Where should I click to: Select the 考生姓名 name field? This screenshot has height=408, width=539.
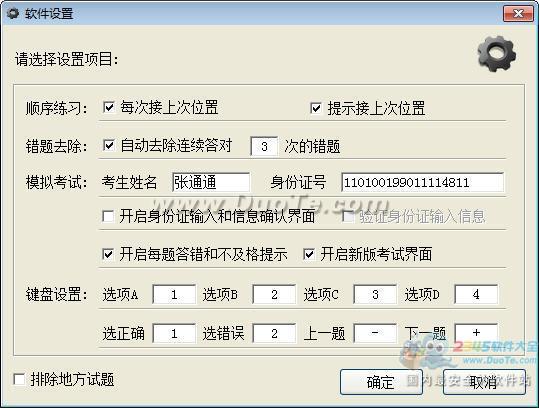click(x=211, y=182)
